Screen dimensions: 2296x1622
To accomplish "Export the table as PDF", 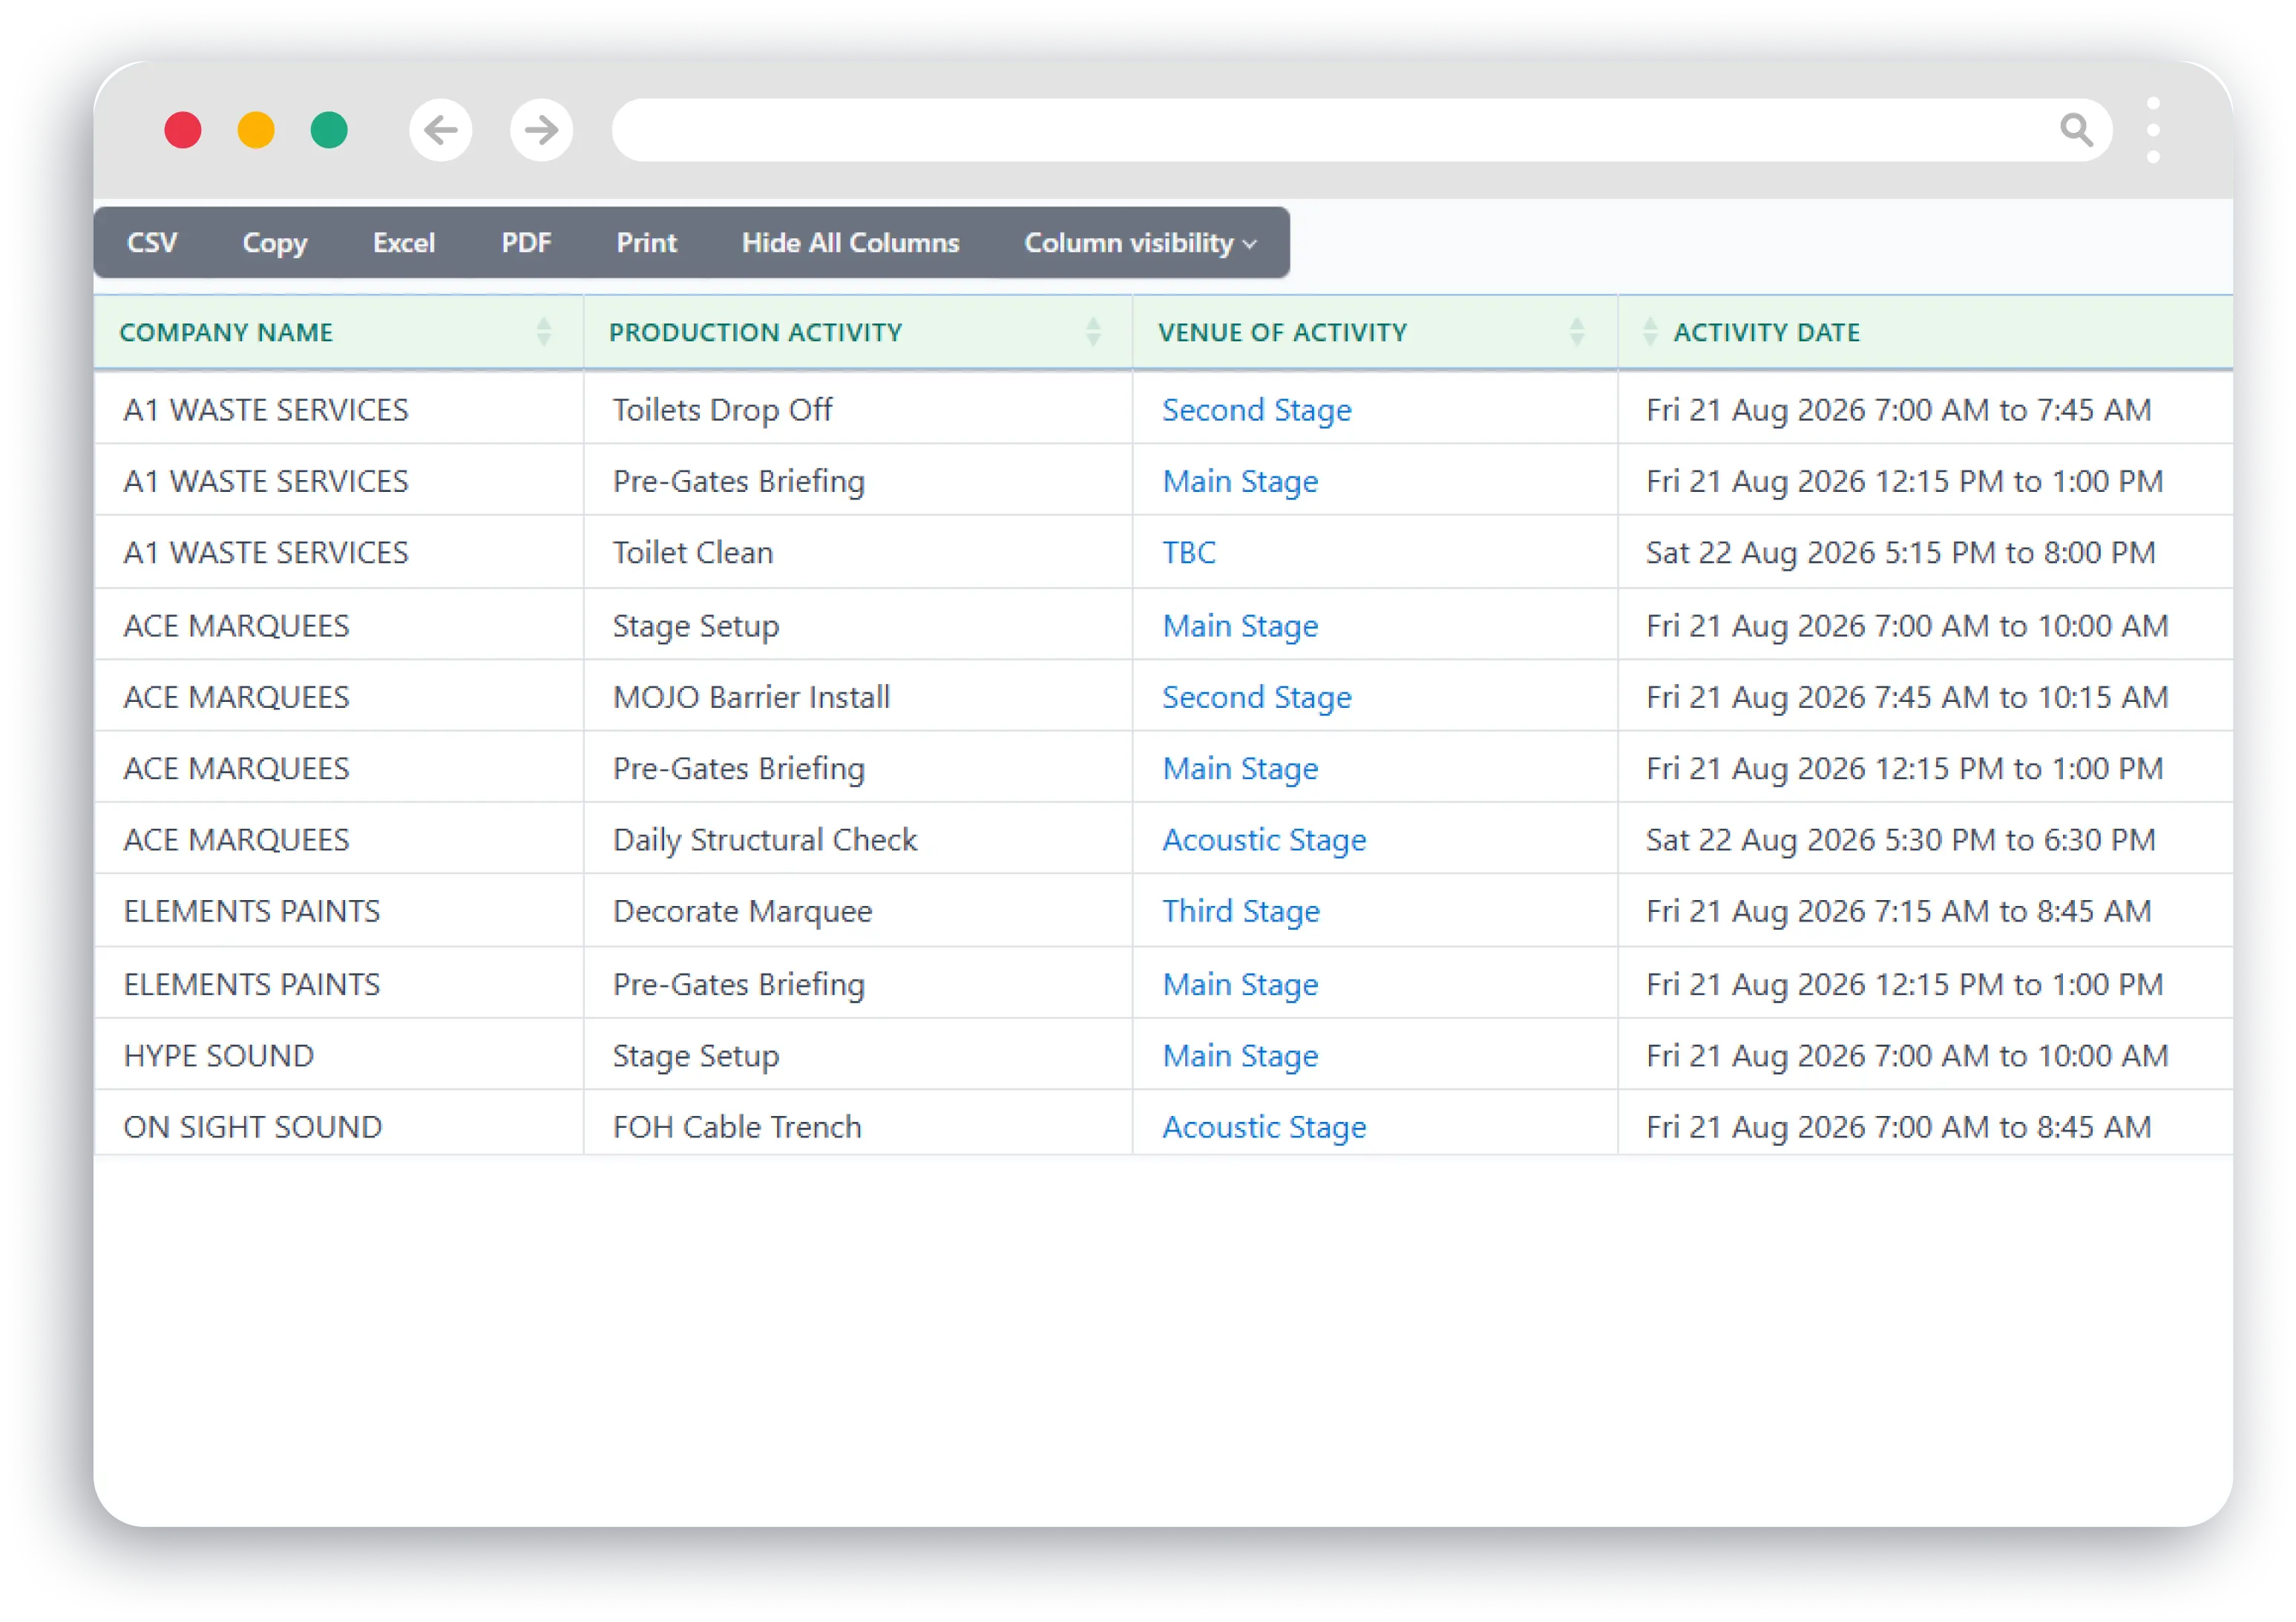I will (526, 242).
